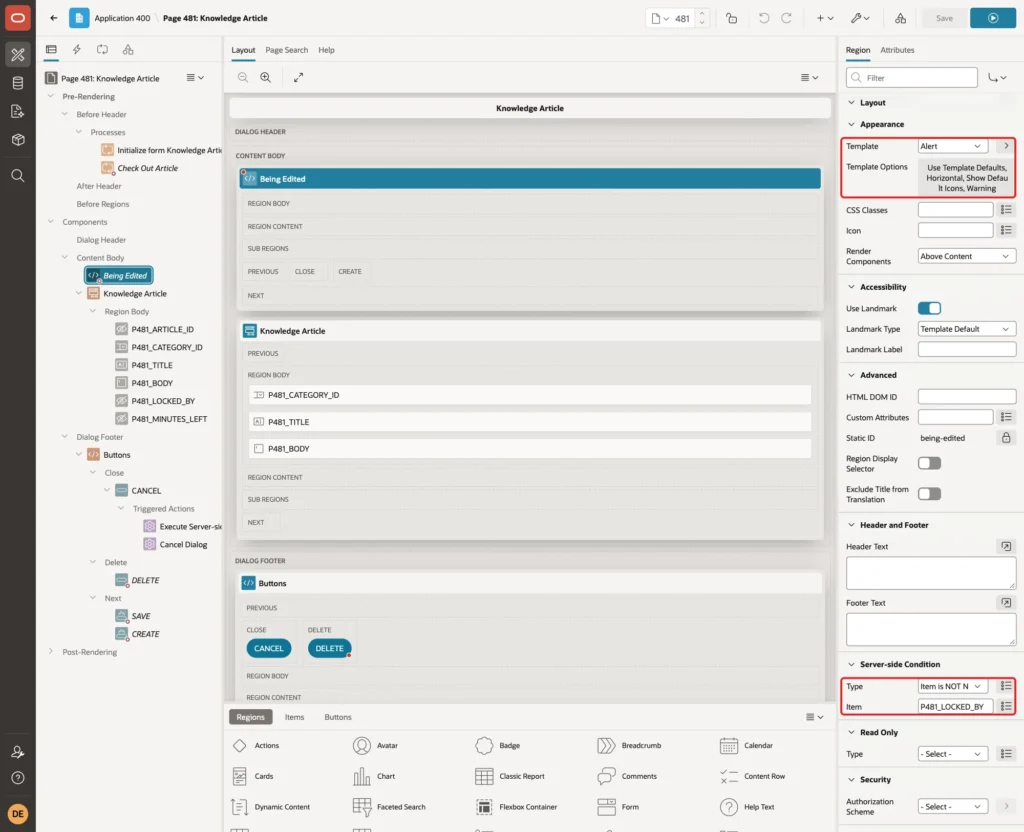The height and width of the screenshot is (832, 1024).
Task: Open Authorization Scheme dropdown
Action: pyautogui.click(x=952, y=807)
